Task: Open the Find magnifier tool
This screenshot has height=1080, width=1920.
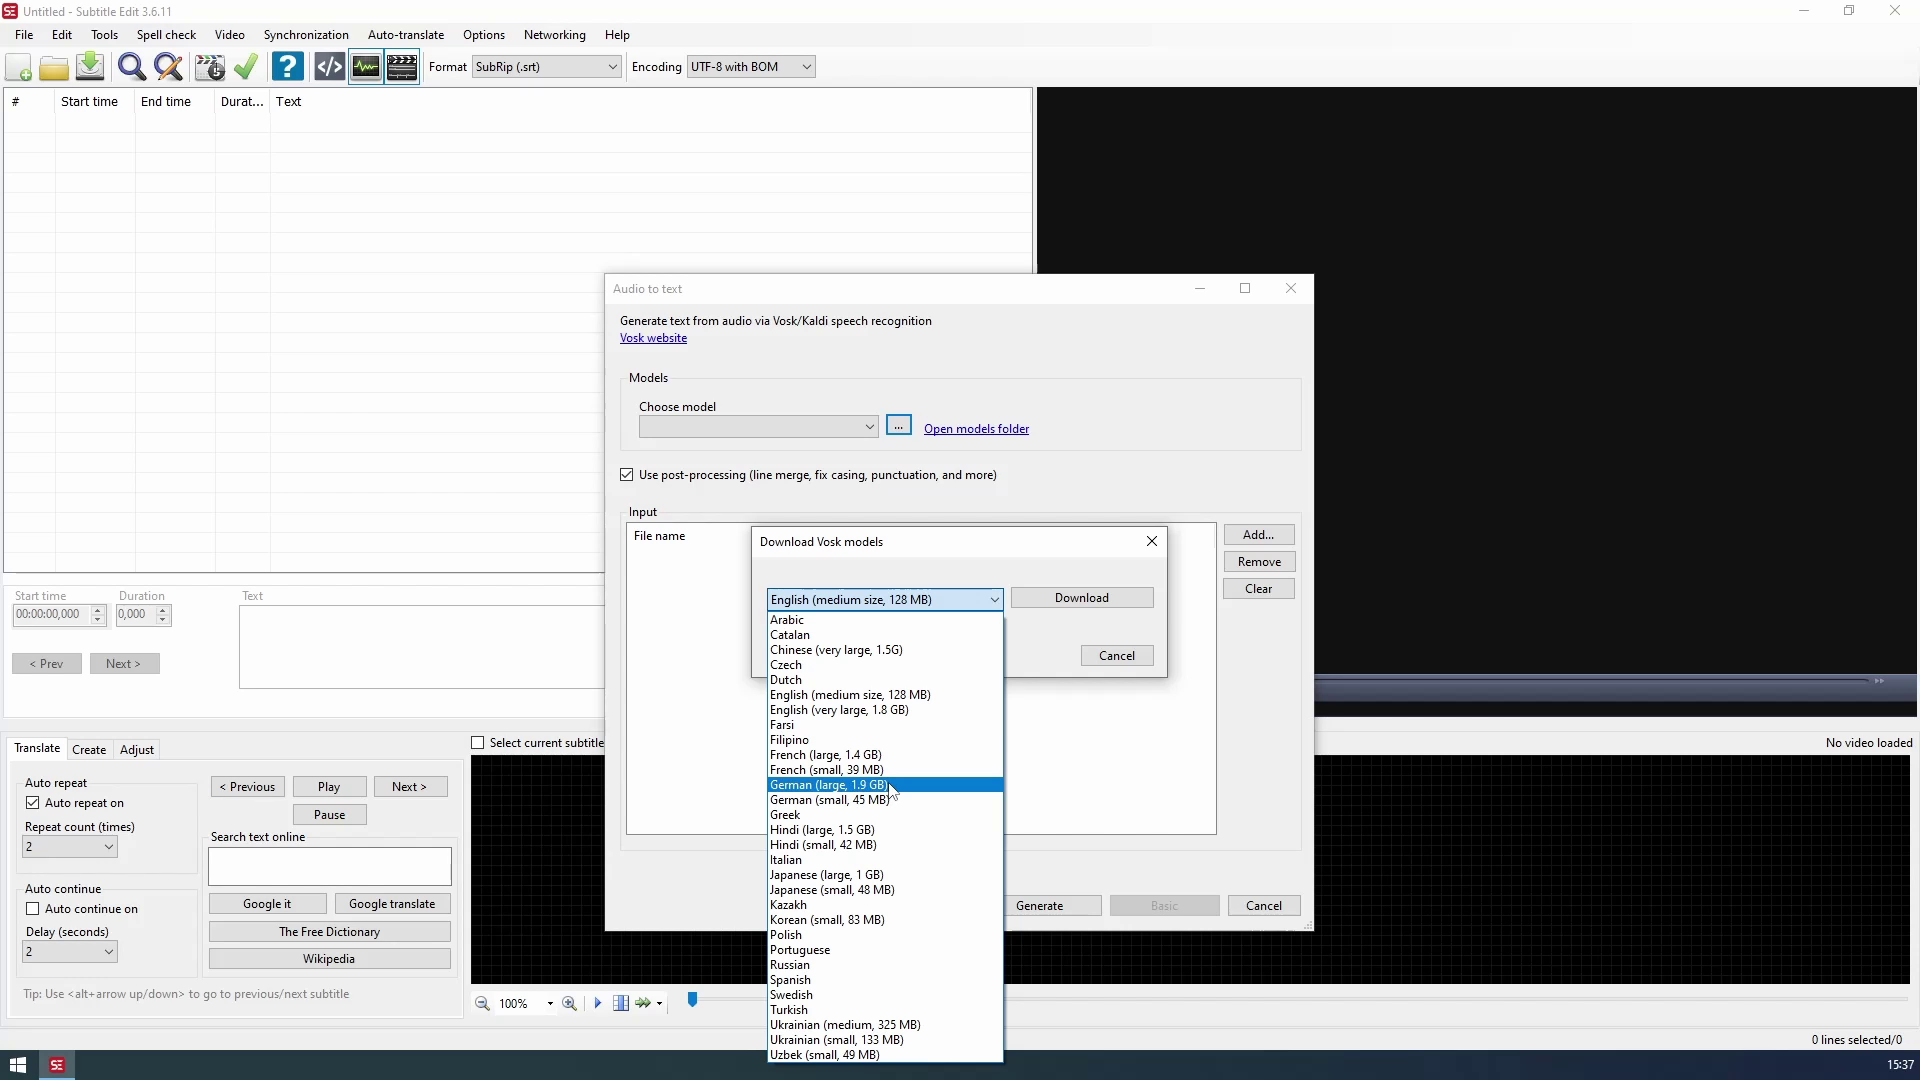Action: pos(131,67)
